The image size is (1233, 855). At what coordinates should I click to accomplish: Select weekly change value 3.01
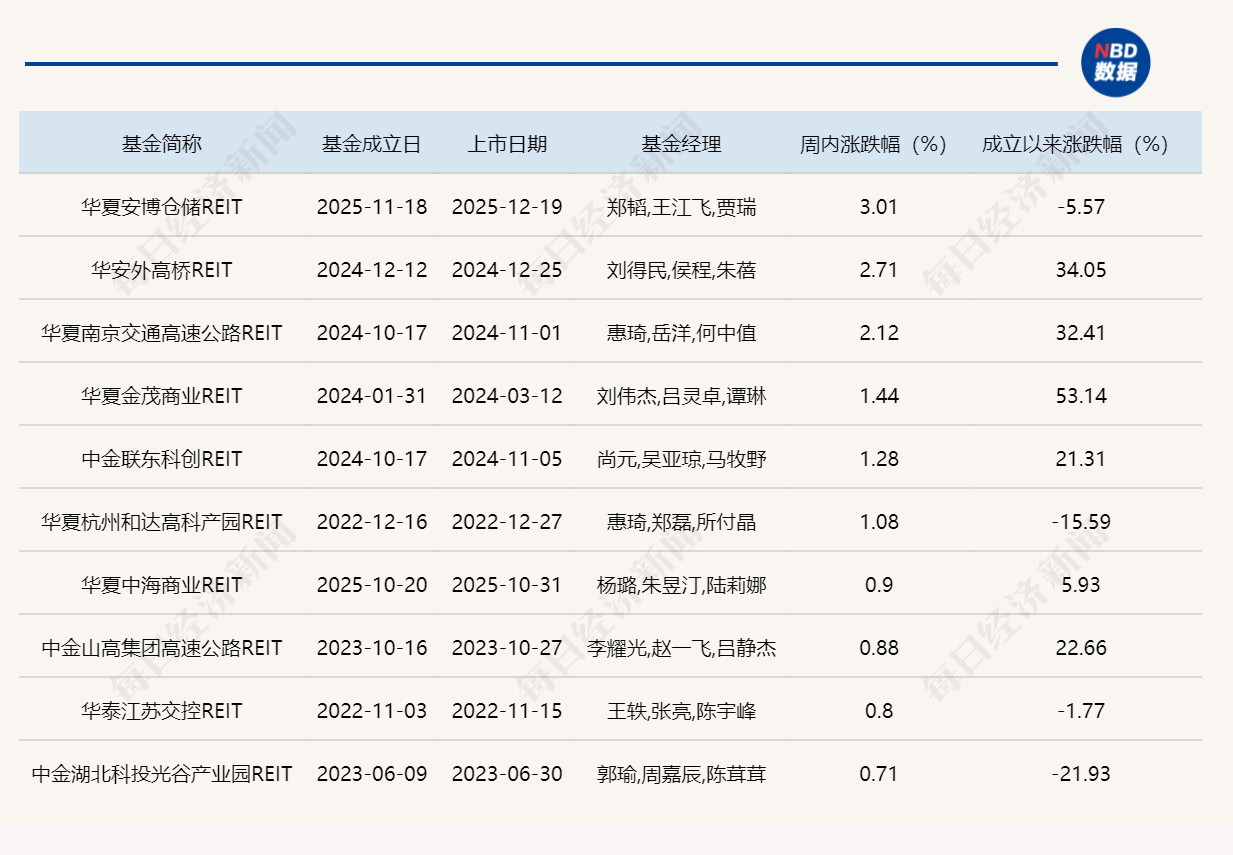pos(879,207)
